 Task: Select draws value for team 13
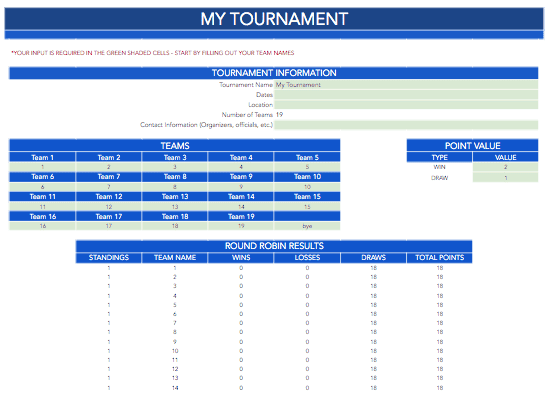pos(374,378)
